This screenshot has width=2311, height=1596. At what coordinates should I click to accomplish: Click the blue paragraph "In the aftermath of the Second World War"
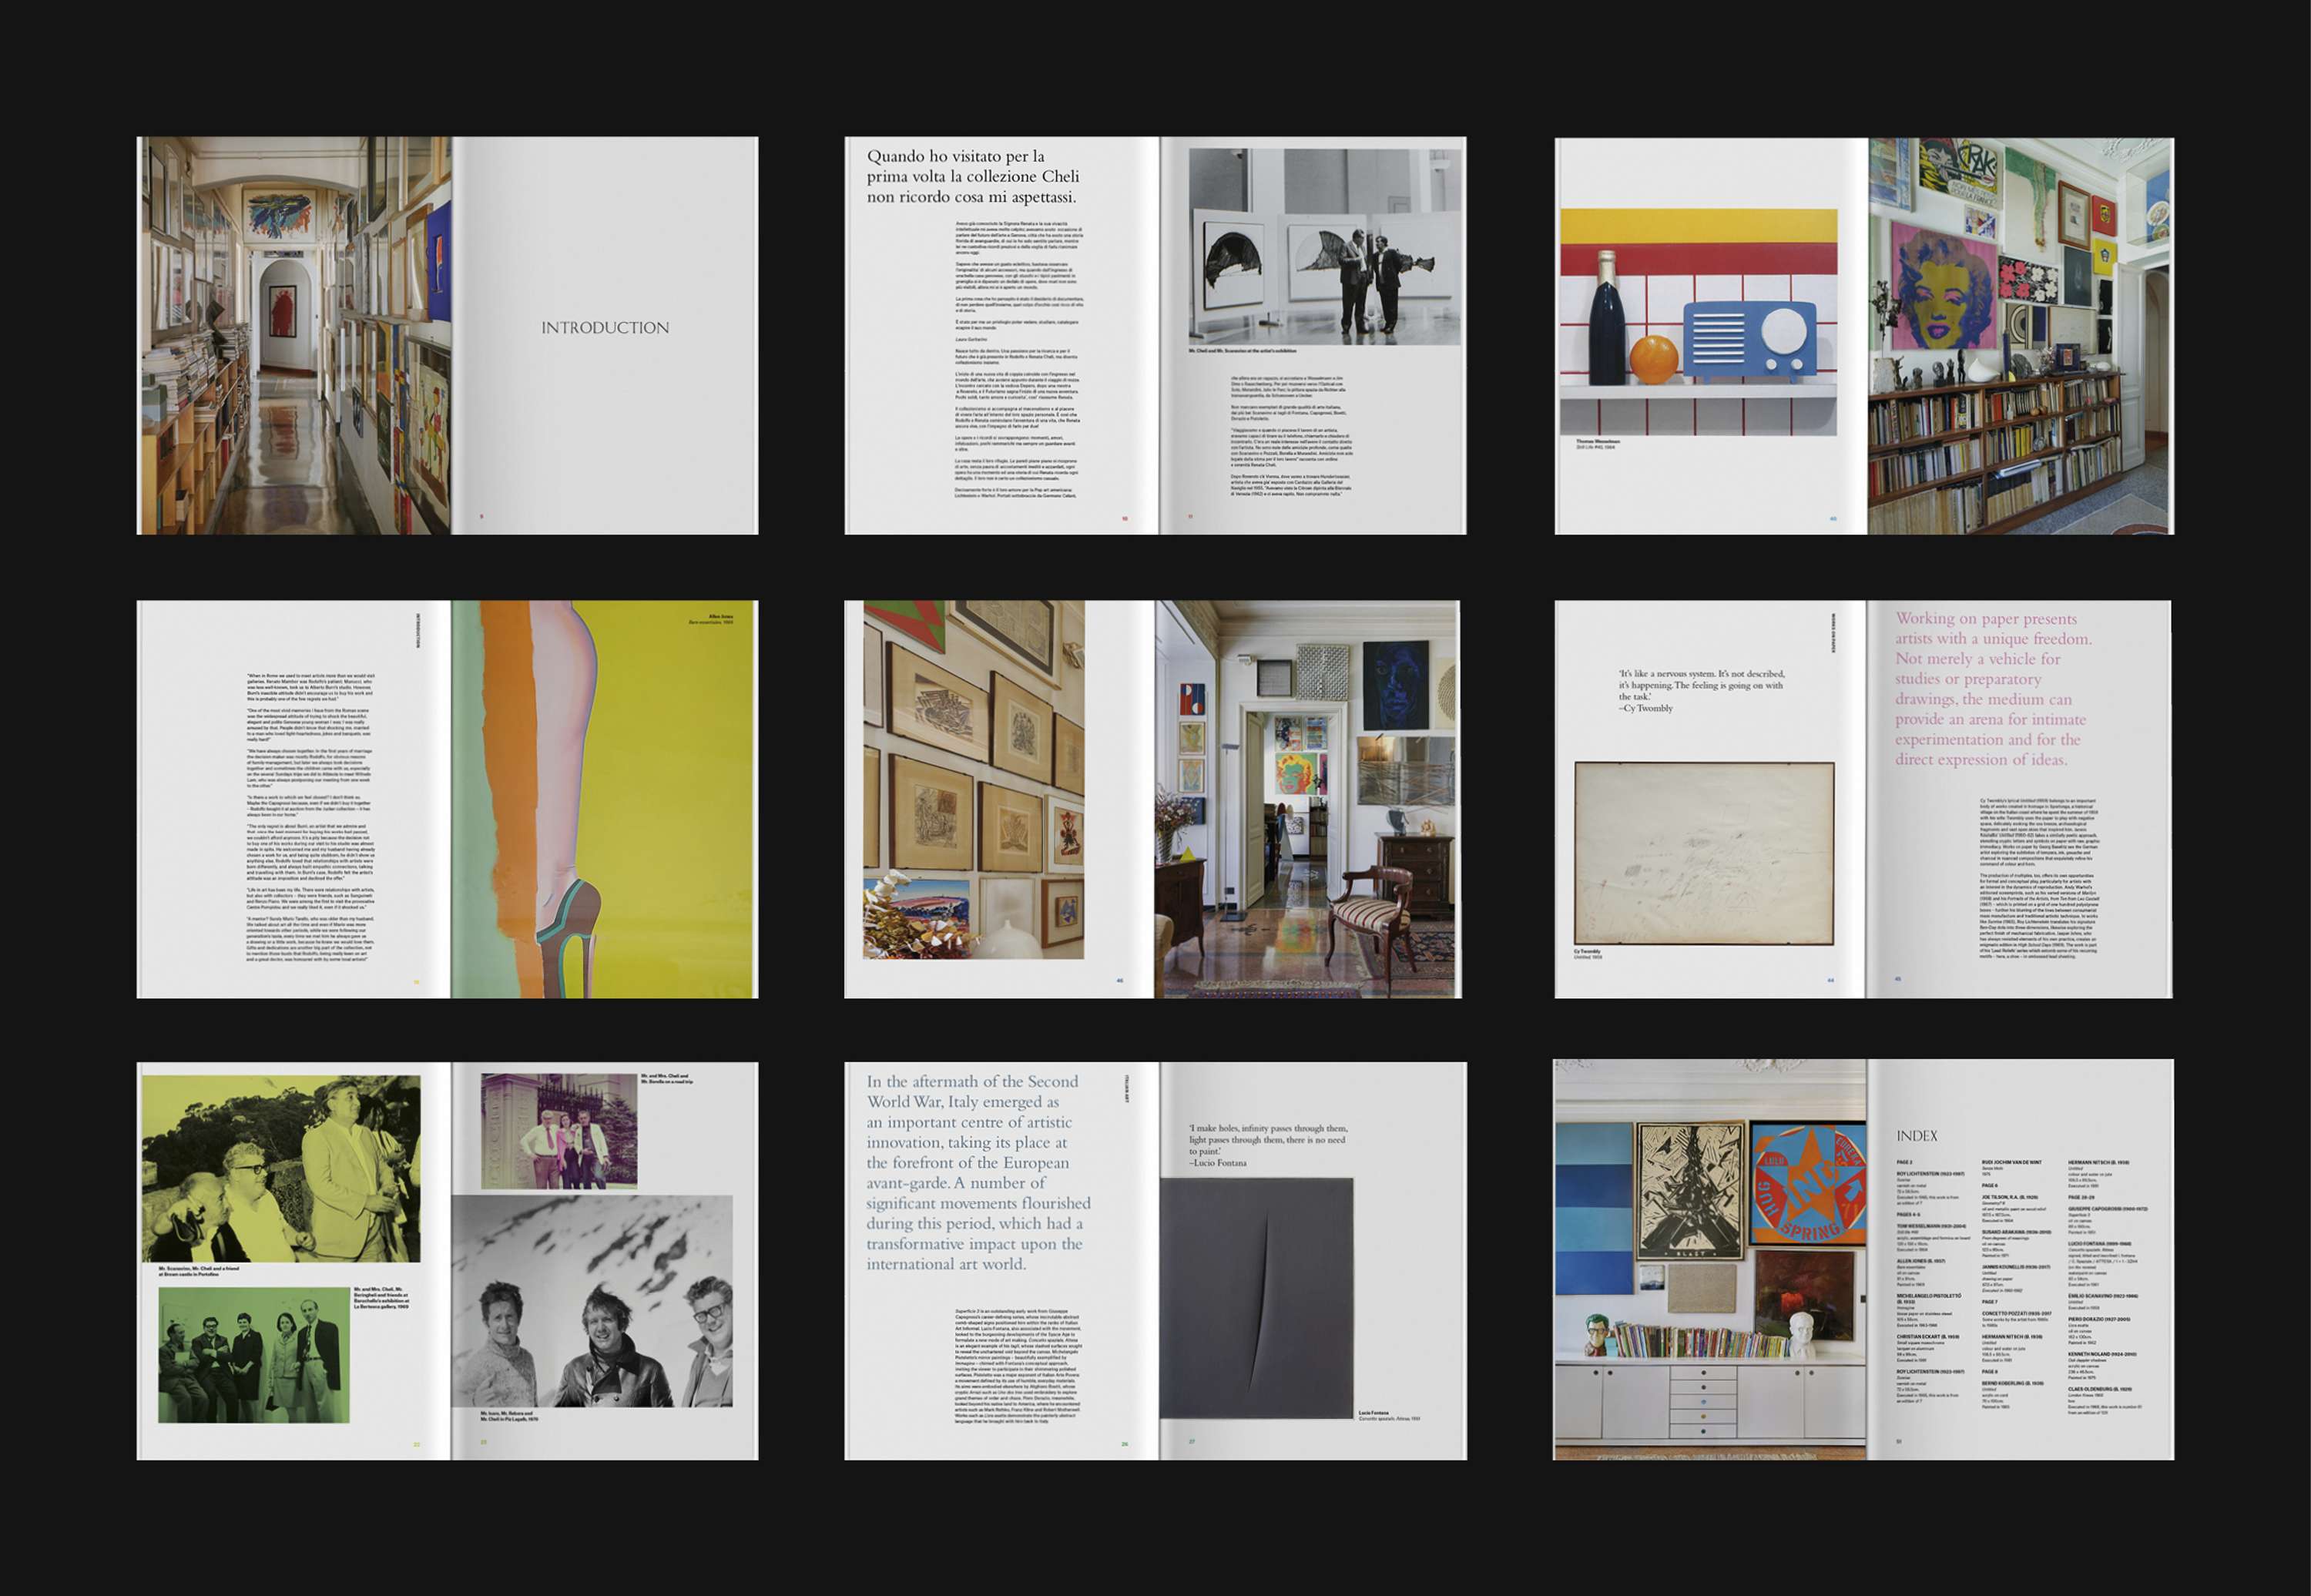point(978,1172)
